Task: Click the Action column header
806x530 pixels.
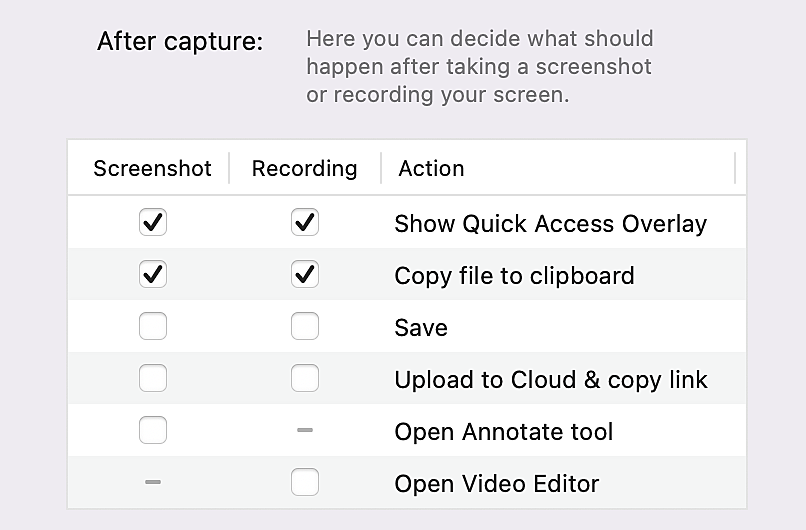Action: point(431,168)
